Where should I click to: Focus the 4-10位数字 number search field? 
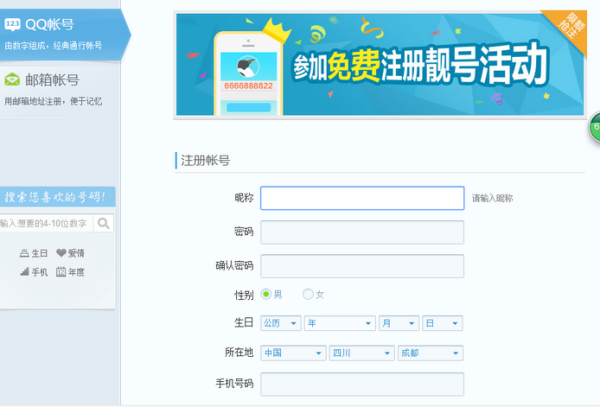[46, 223]
